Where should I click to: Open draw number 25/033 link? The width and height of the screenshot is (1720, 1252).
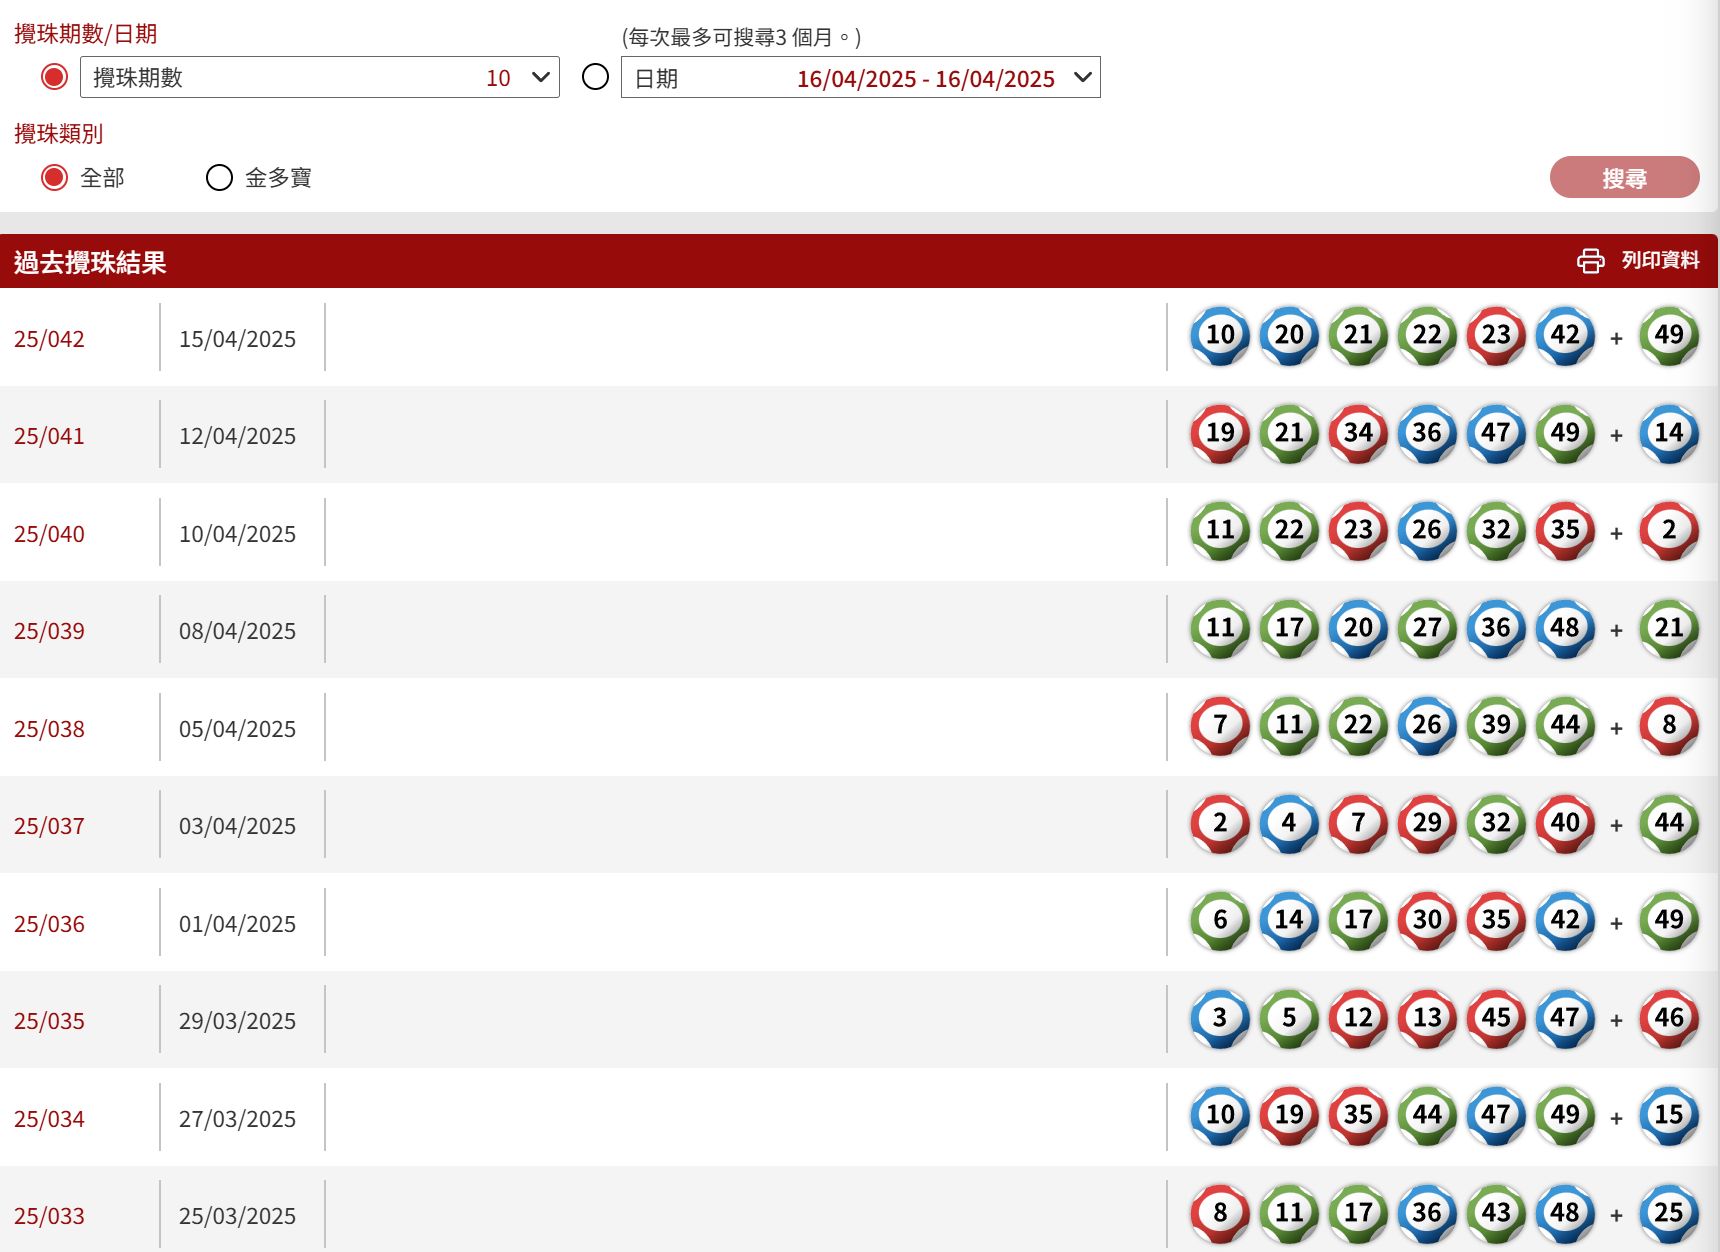pyautogui.click(x=49, y=1216)
